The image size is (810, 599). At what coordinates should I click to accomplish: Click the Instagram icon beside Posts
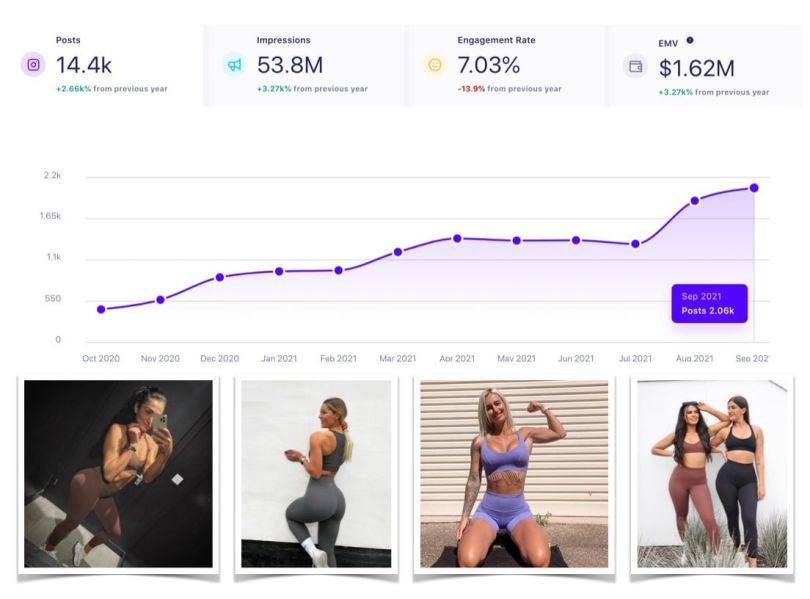[x=33, y=65]
